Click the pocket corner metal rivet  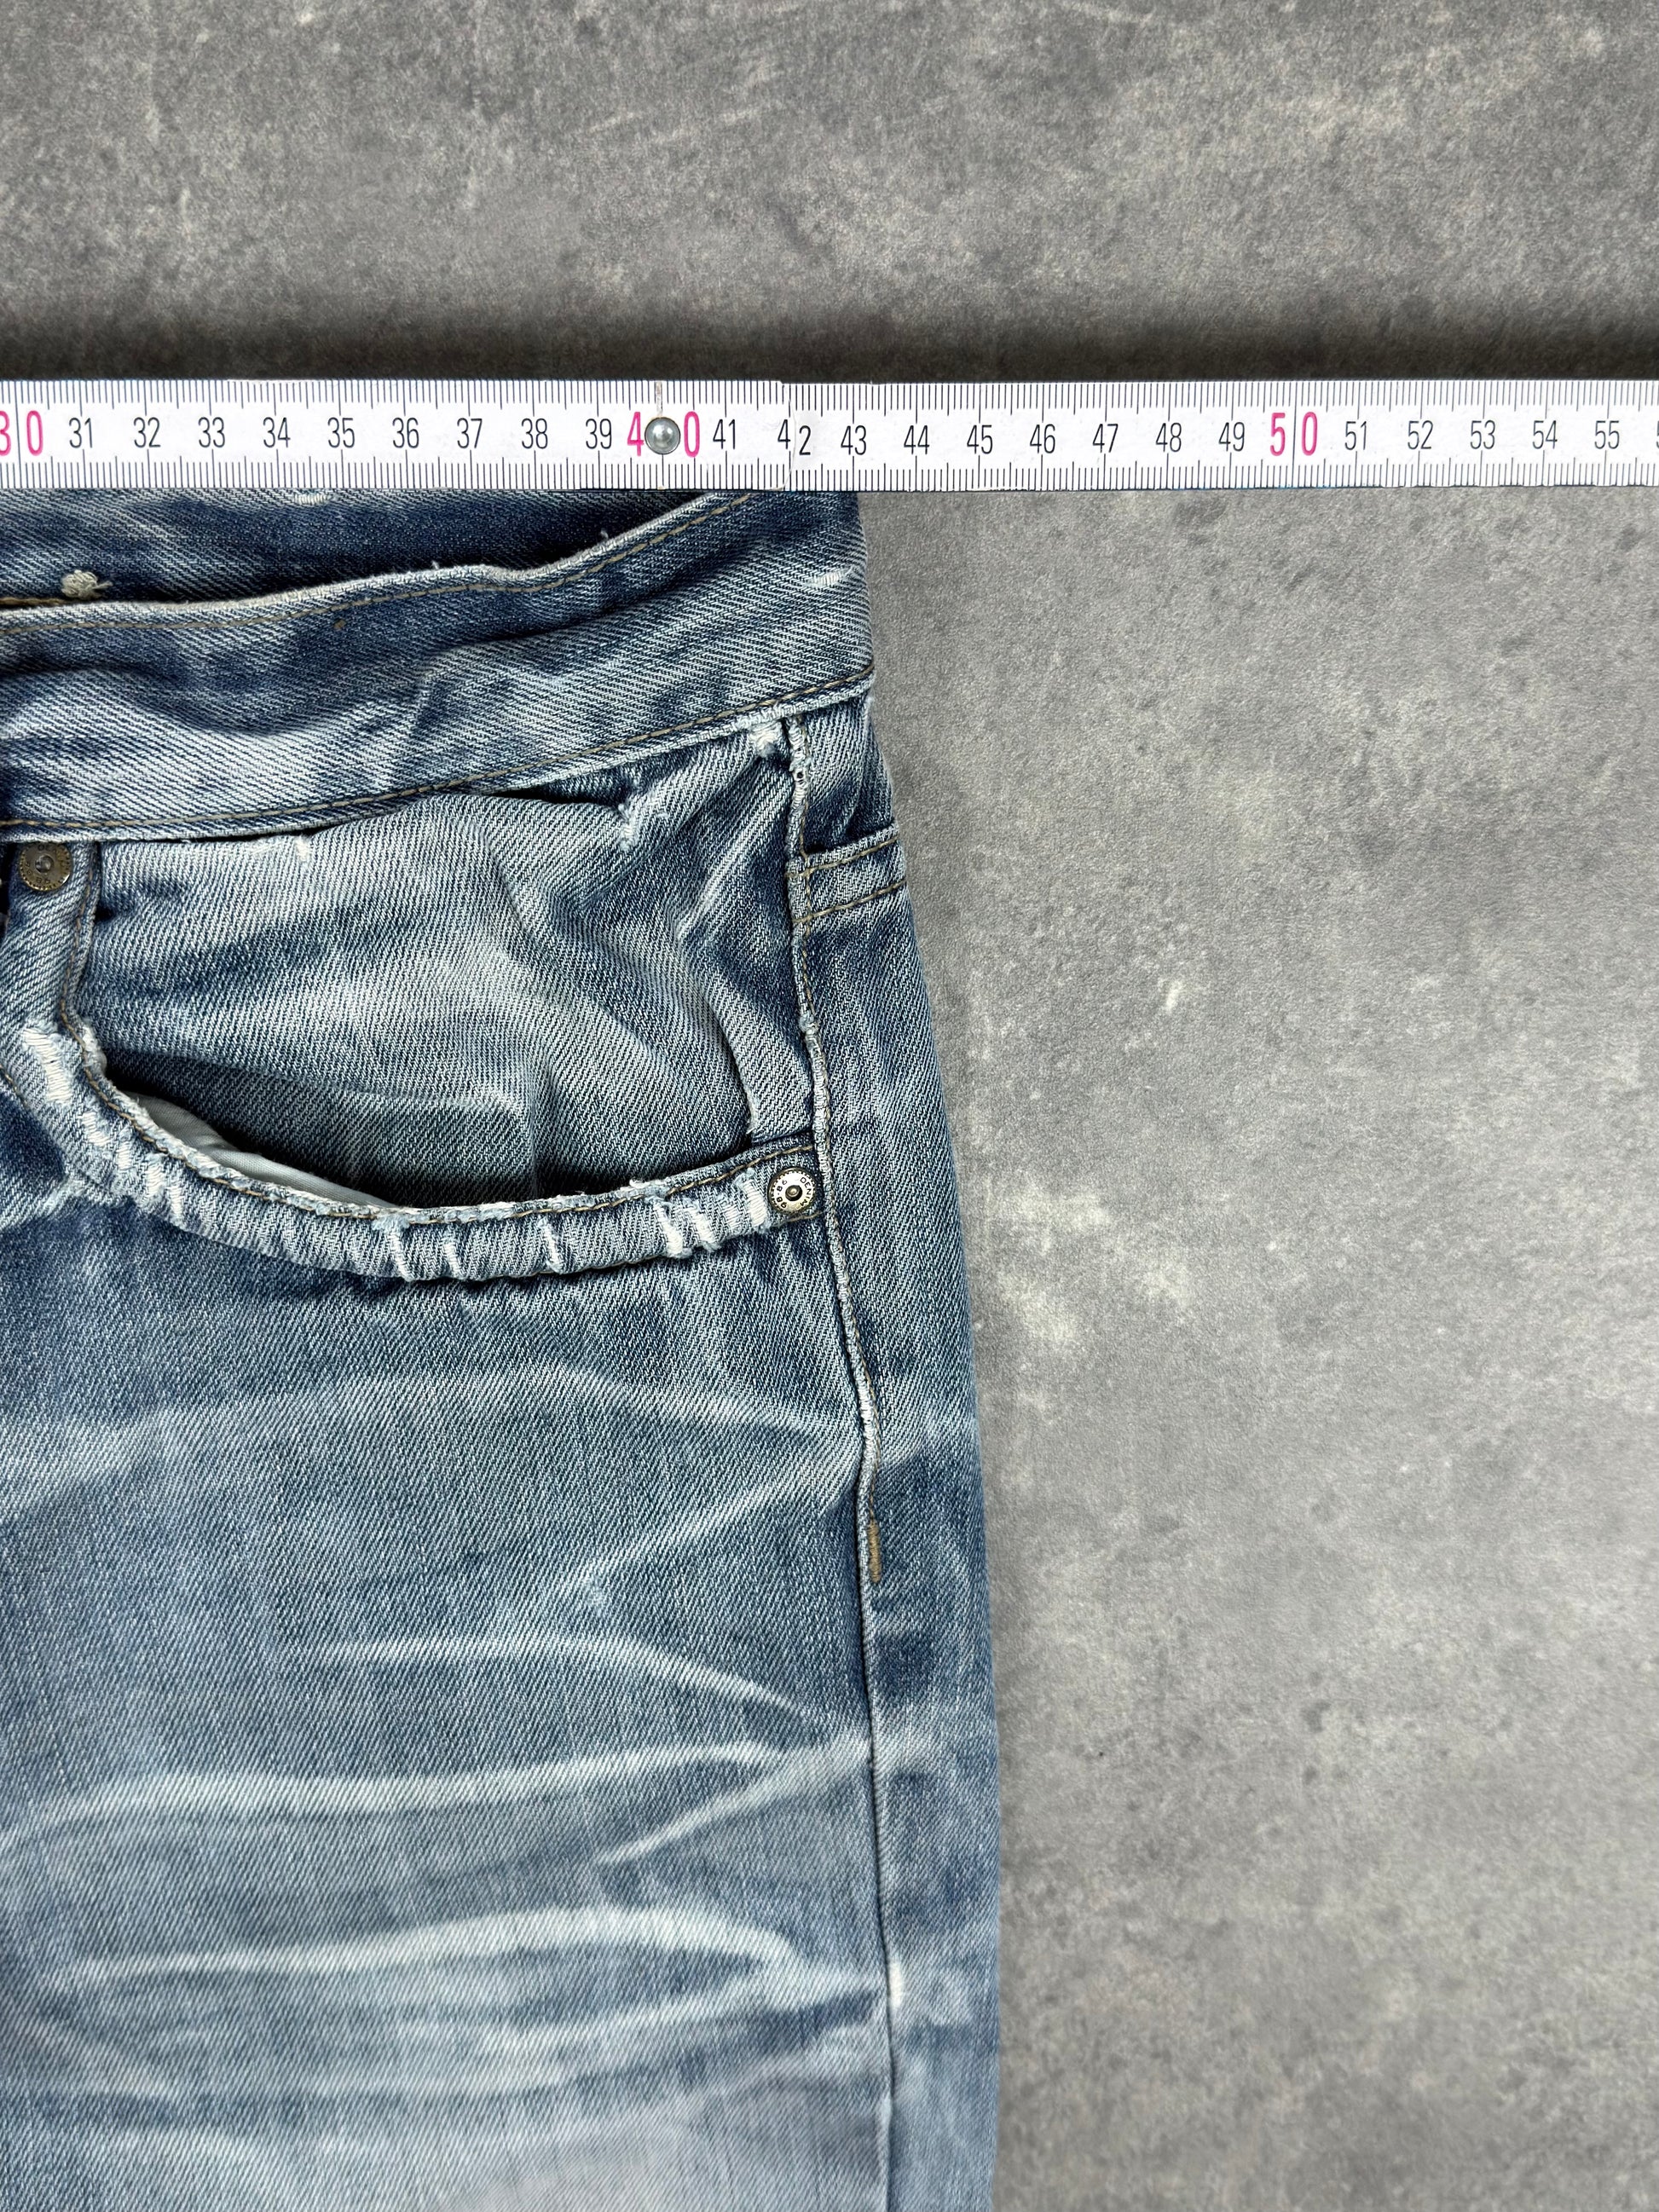(x=794, y=1191)
